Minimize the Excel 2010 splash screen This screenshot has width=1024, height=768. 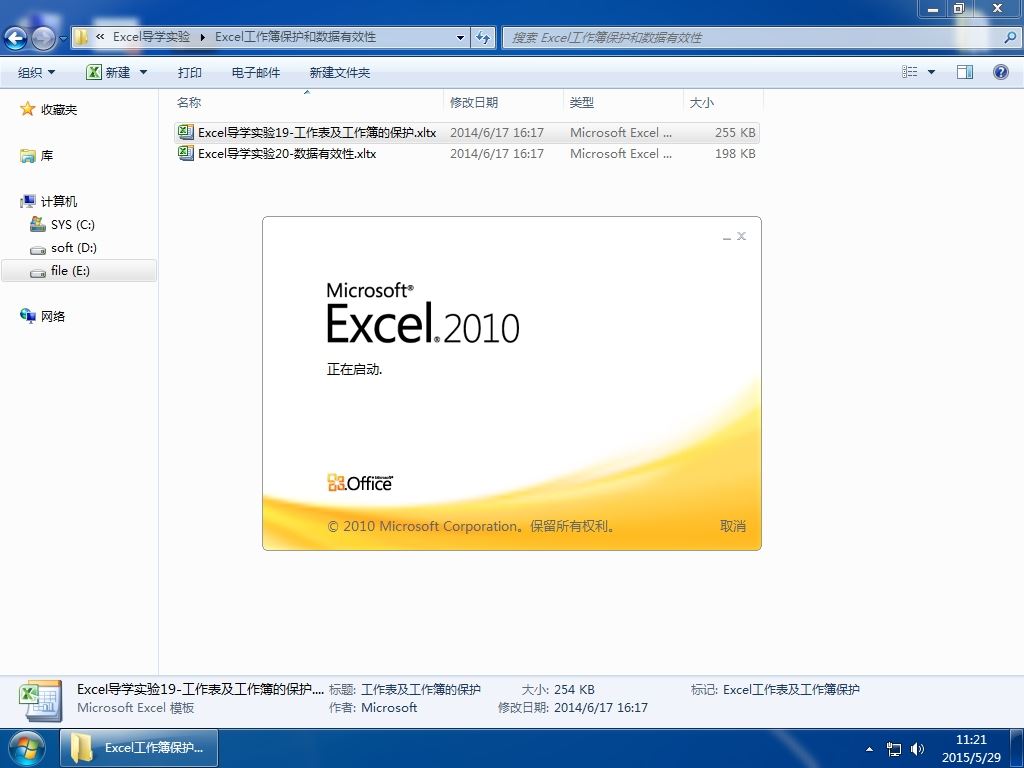(x=727, y=237)
